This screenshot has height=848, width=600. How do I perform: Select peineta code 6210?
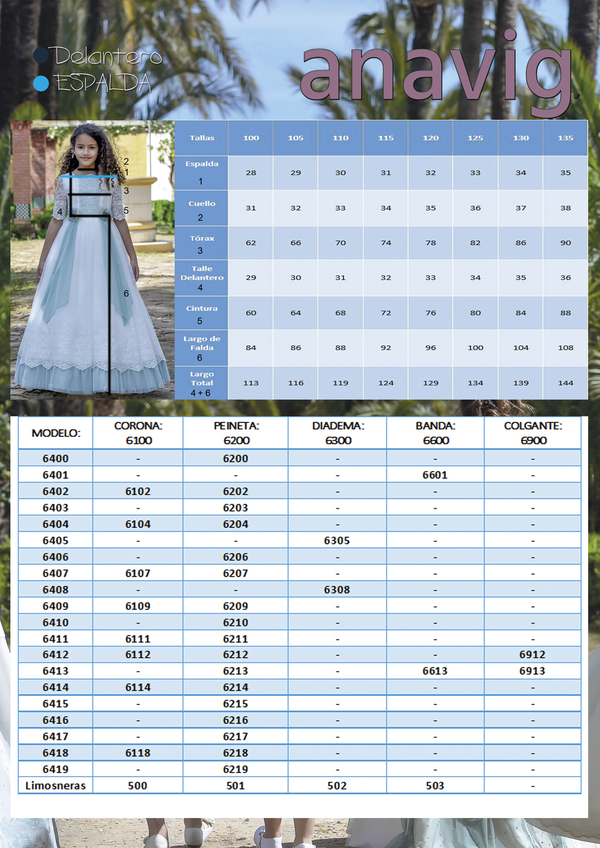235,622
